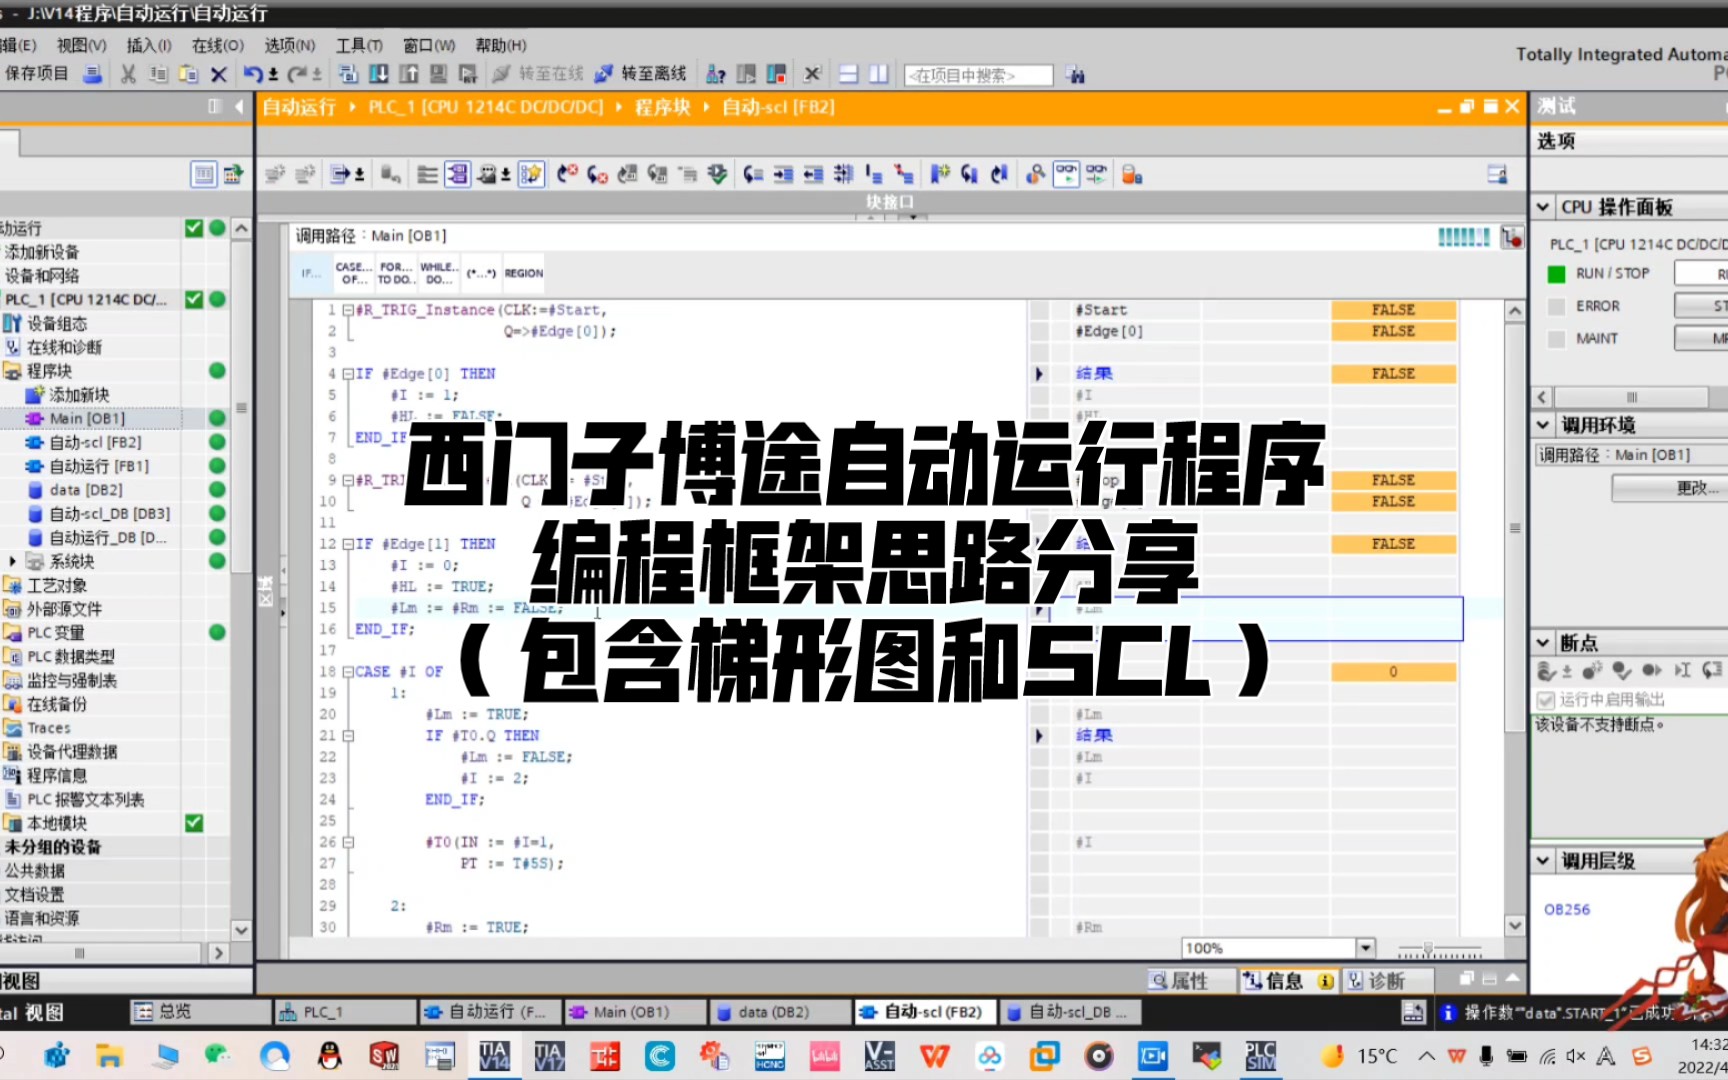Collapse the code fold at line 12 IF

click(x=348, y=544)
